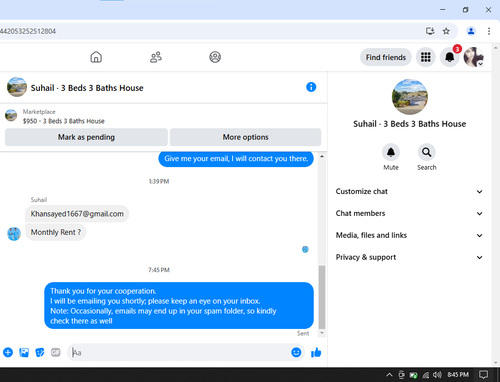Click install app icon in address bar
This screenshot has width=500, height=382.
click(x=430, y=31)
